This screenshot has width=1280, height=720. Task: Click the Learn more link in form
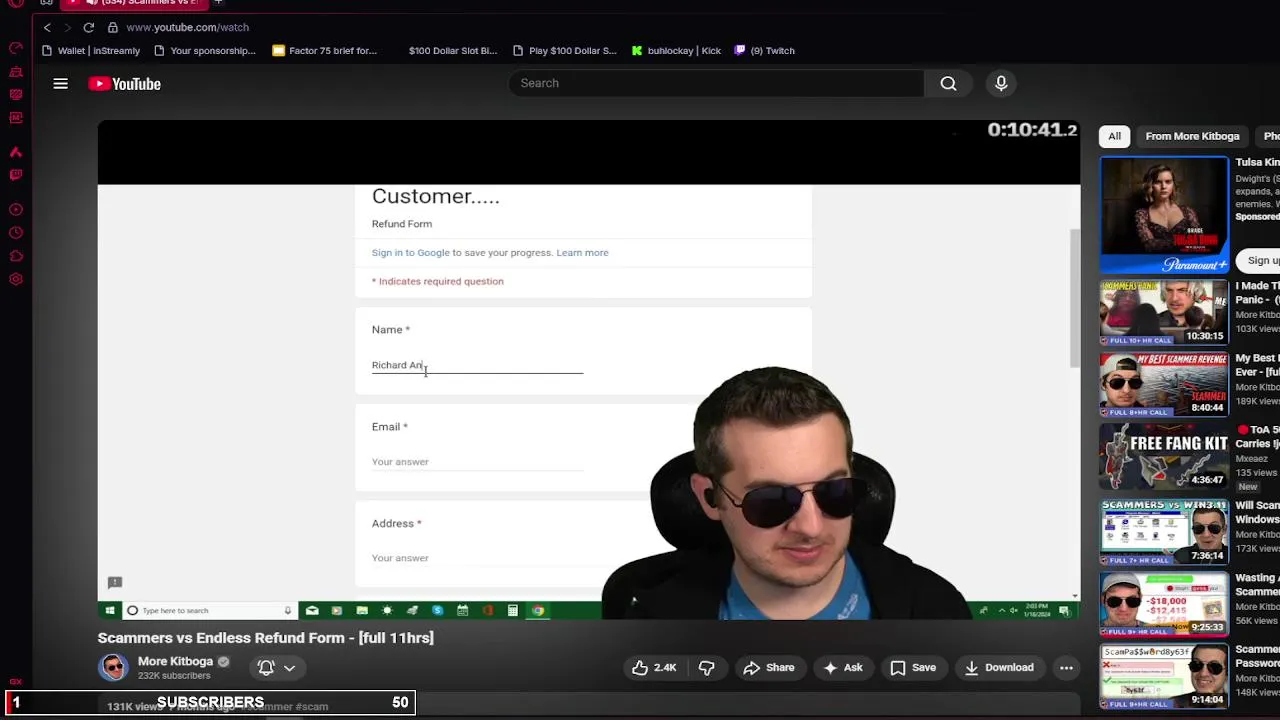click(x=582, y=252)
